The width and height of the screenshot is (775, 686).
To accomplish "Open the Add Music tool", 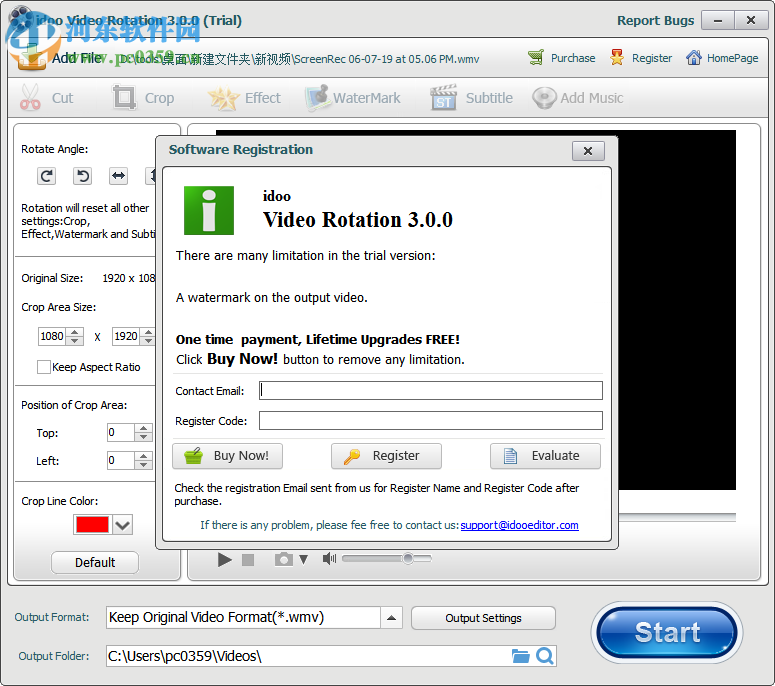I will click(577, 98).
